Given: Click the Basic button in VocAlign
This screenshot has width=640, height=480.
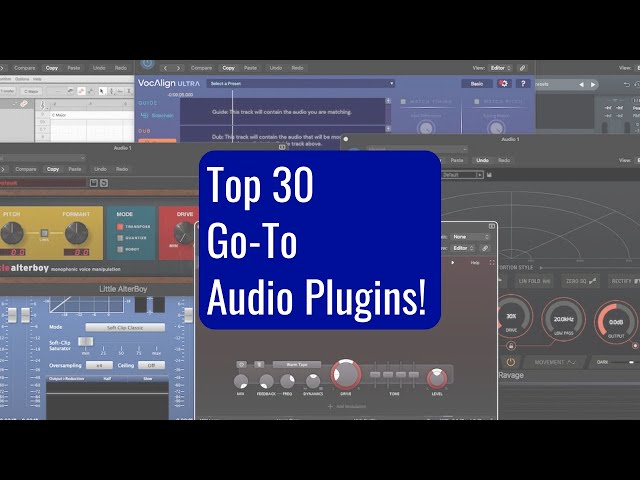Looking at the screenshot, I should tap(477, 83).
